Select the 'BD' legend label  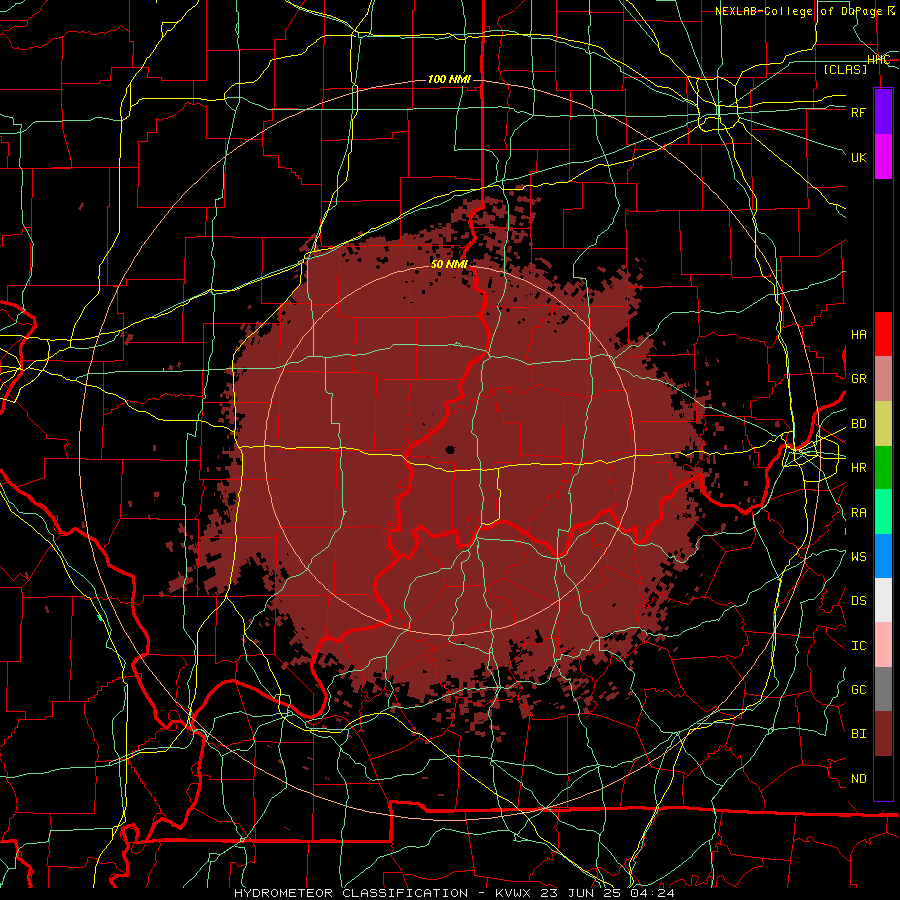[x=858, y=424]
